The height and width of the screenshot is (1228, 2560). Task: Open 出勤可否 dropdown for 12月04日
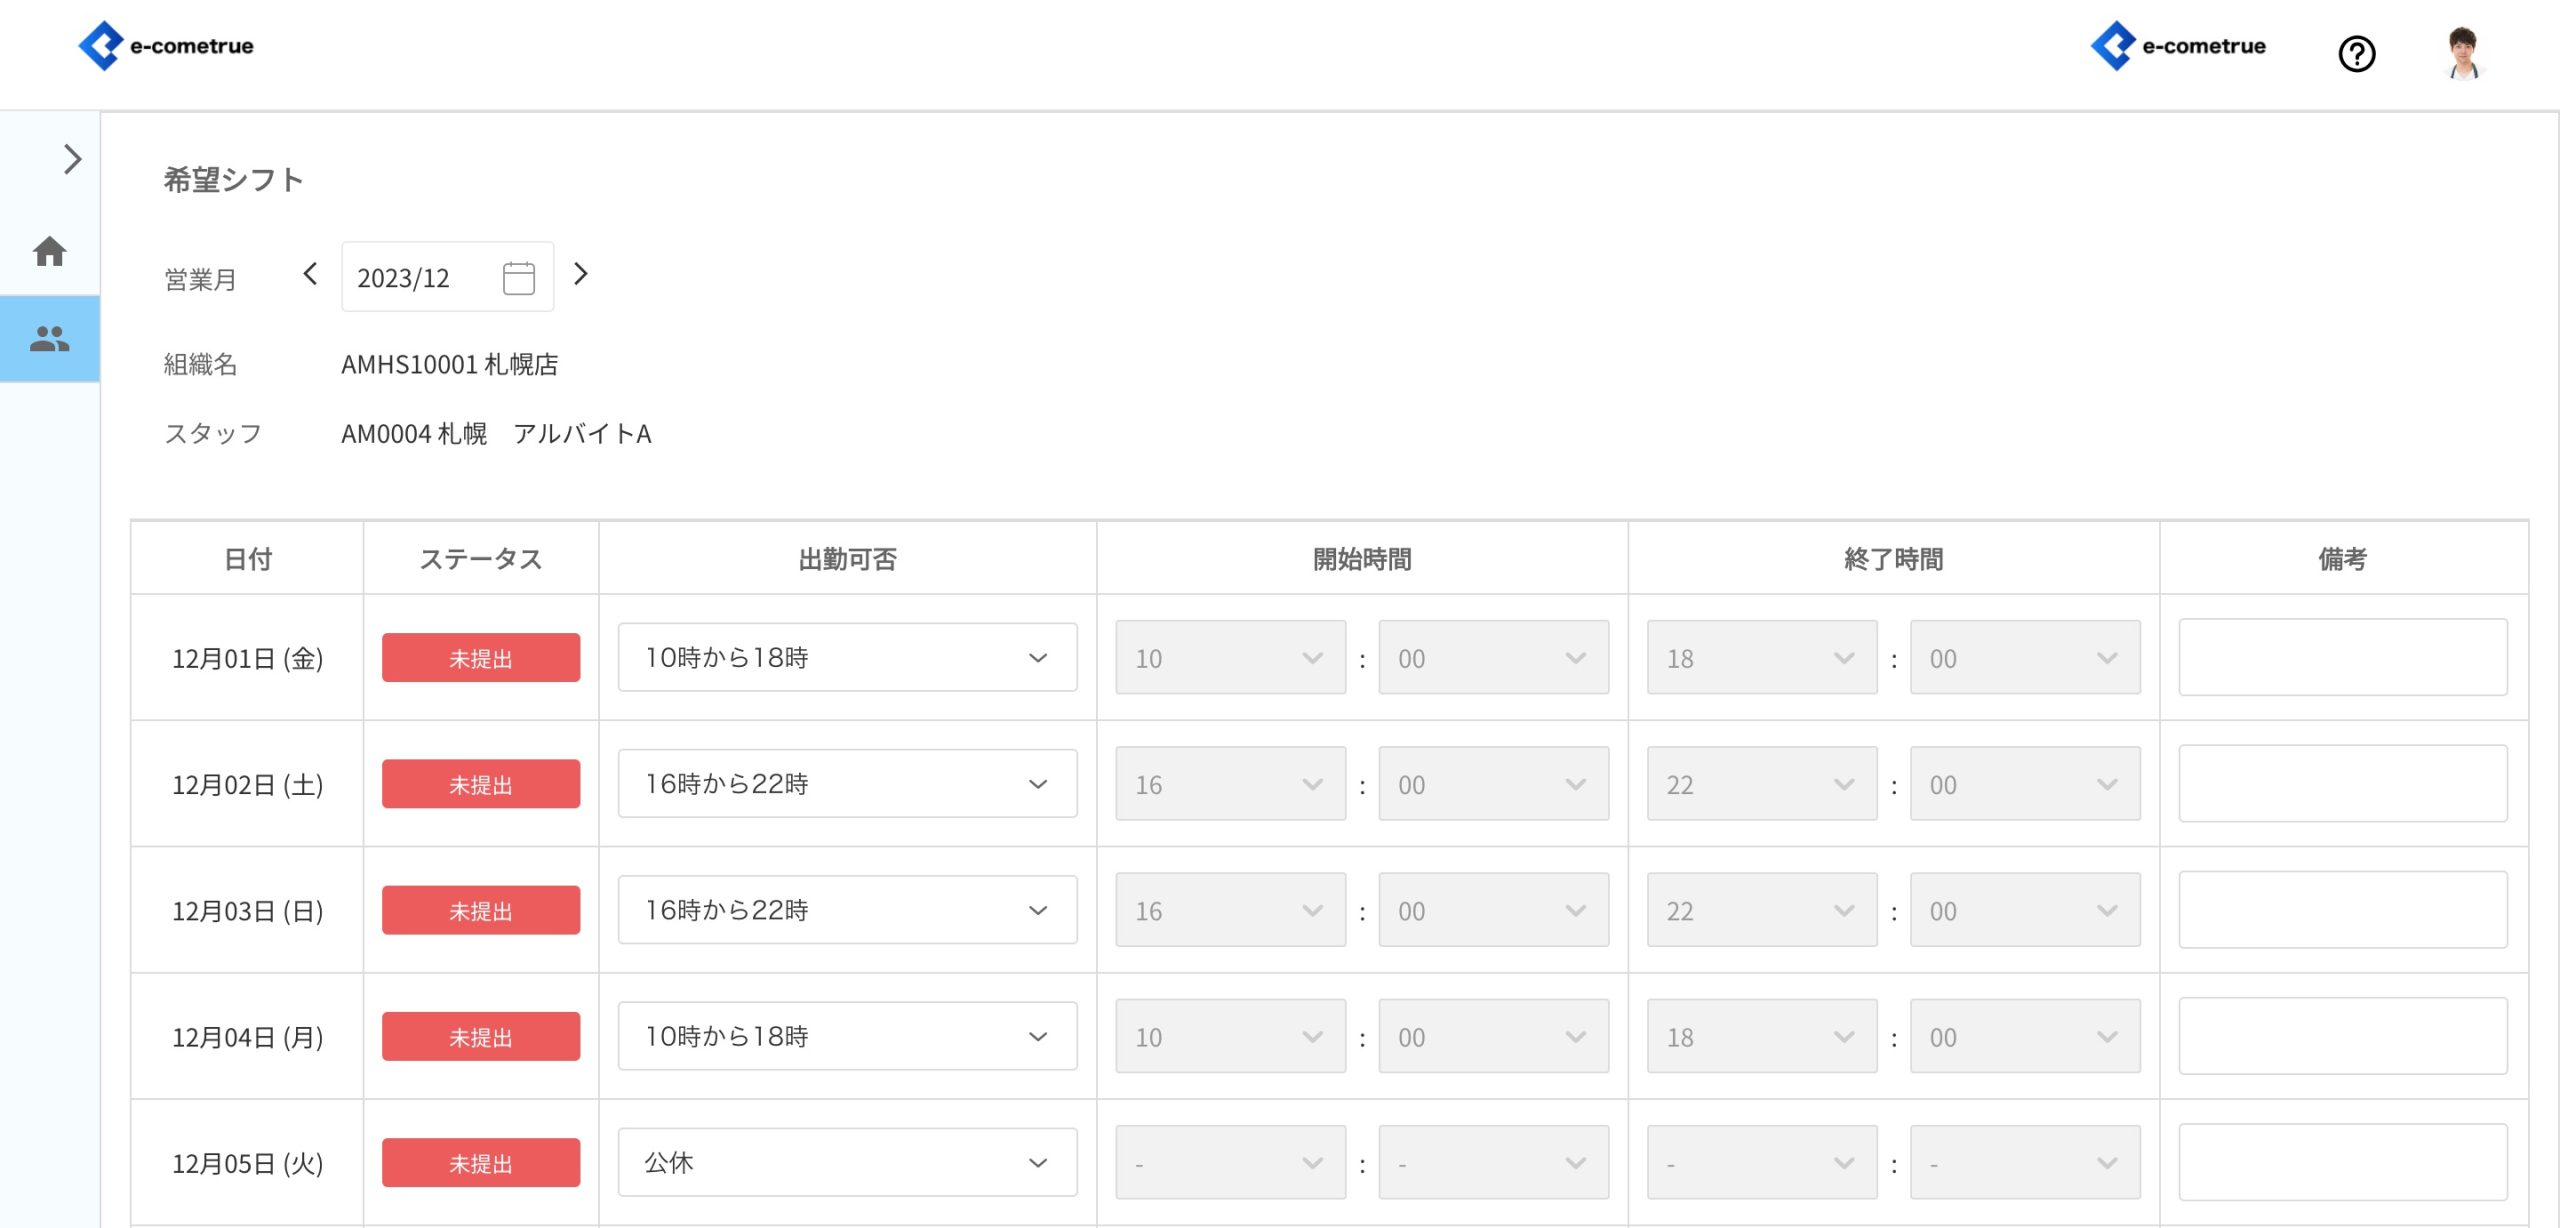point(846,1037)
